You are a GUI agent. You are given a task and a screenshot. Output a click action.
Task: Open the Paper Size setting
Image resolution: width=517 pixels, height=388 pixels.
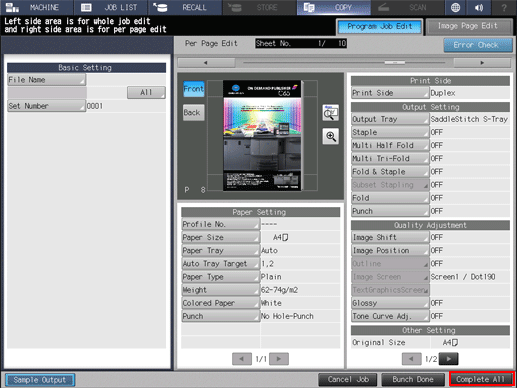tap(221, 237)
